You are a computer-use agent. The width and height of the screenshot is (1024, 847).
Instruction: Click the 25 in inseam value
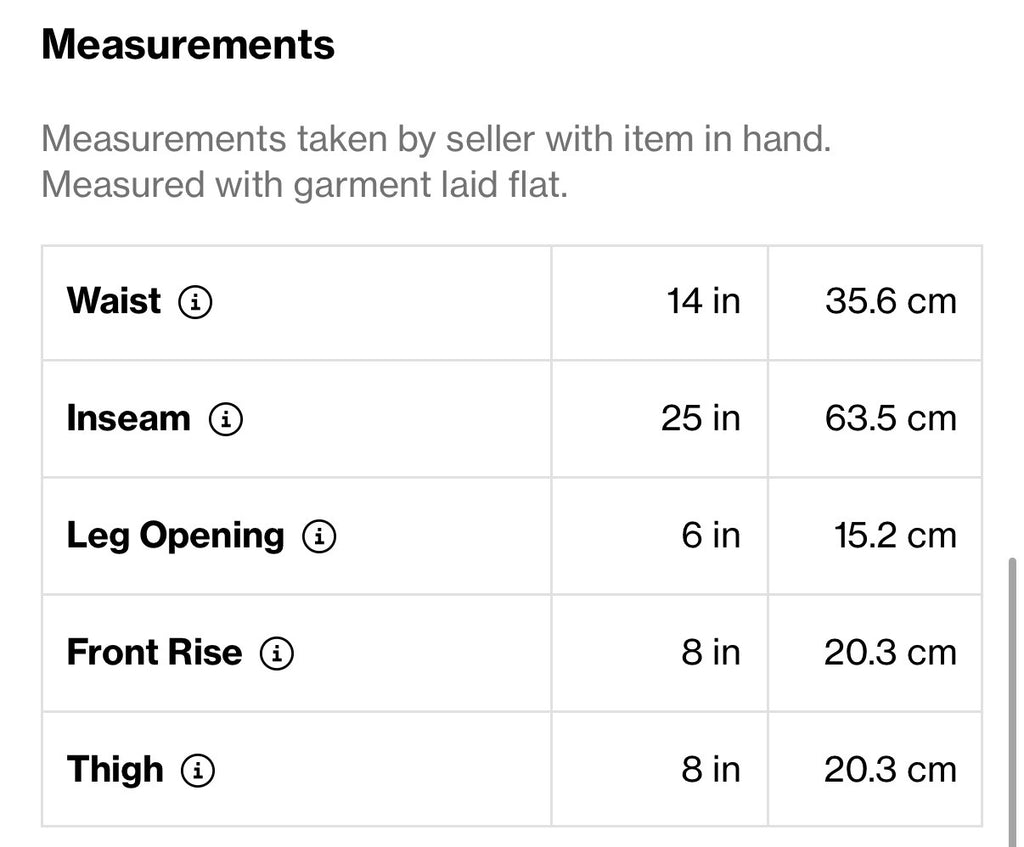pos(701,419)
